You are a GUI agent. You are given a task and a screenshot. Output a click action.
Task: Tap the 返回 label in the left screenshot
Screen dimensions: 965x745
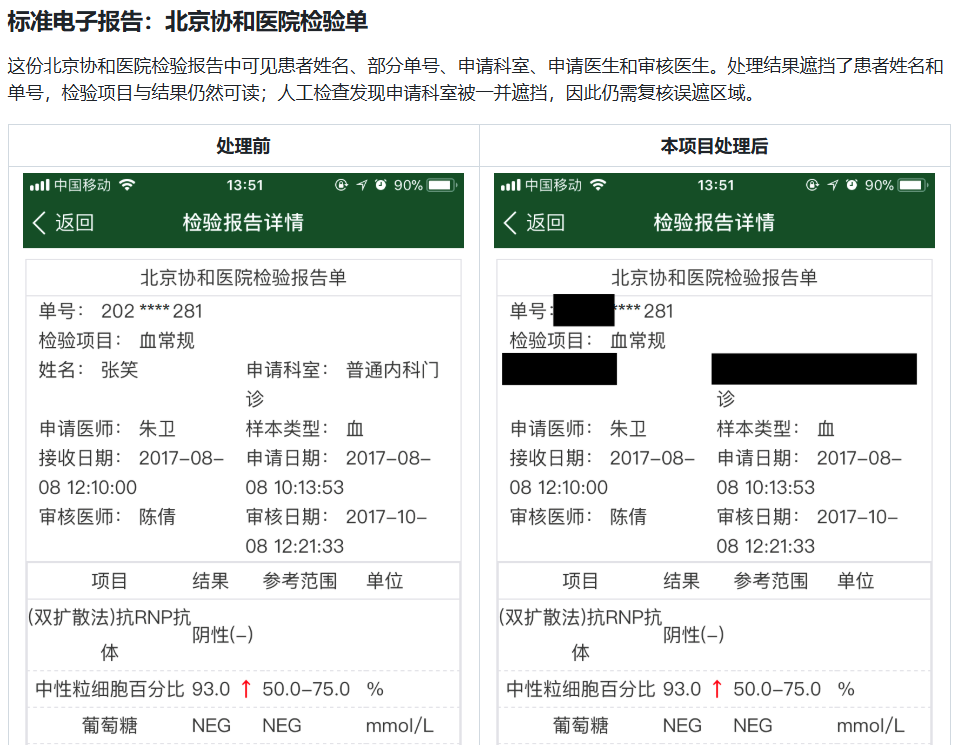pos(74,223)
